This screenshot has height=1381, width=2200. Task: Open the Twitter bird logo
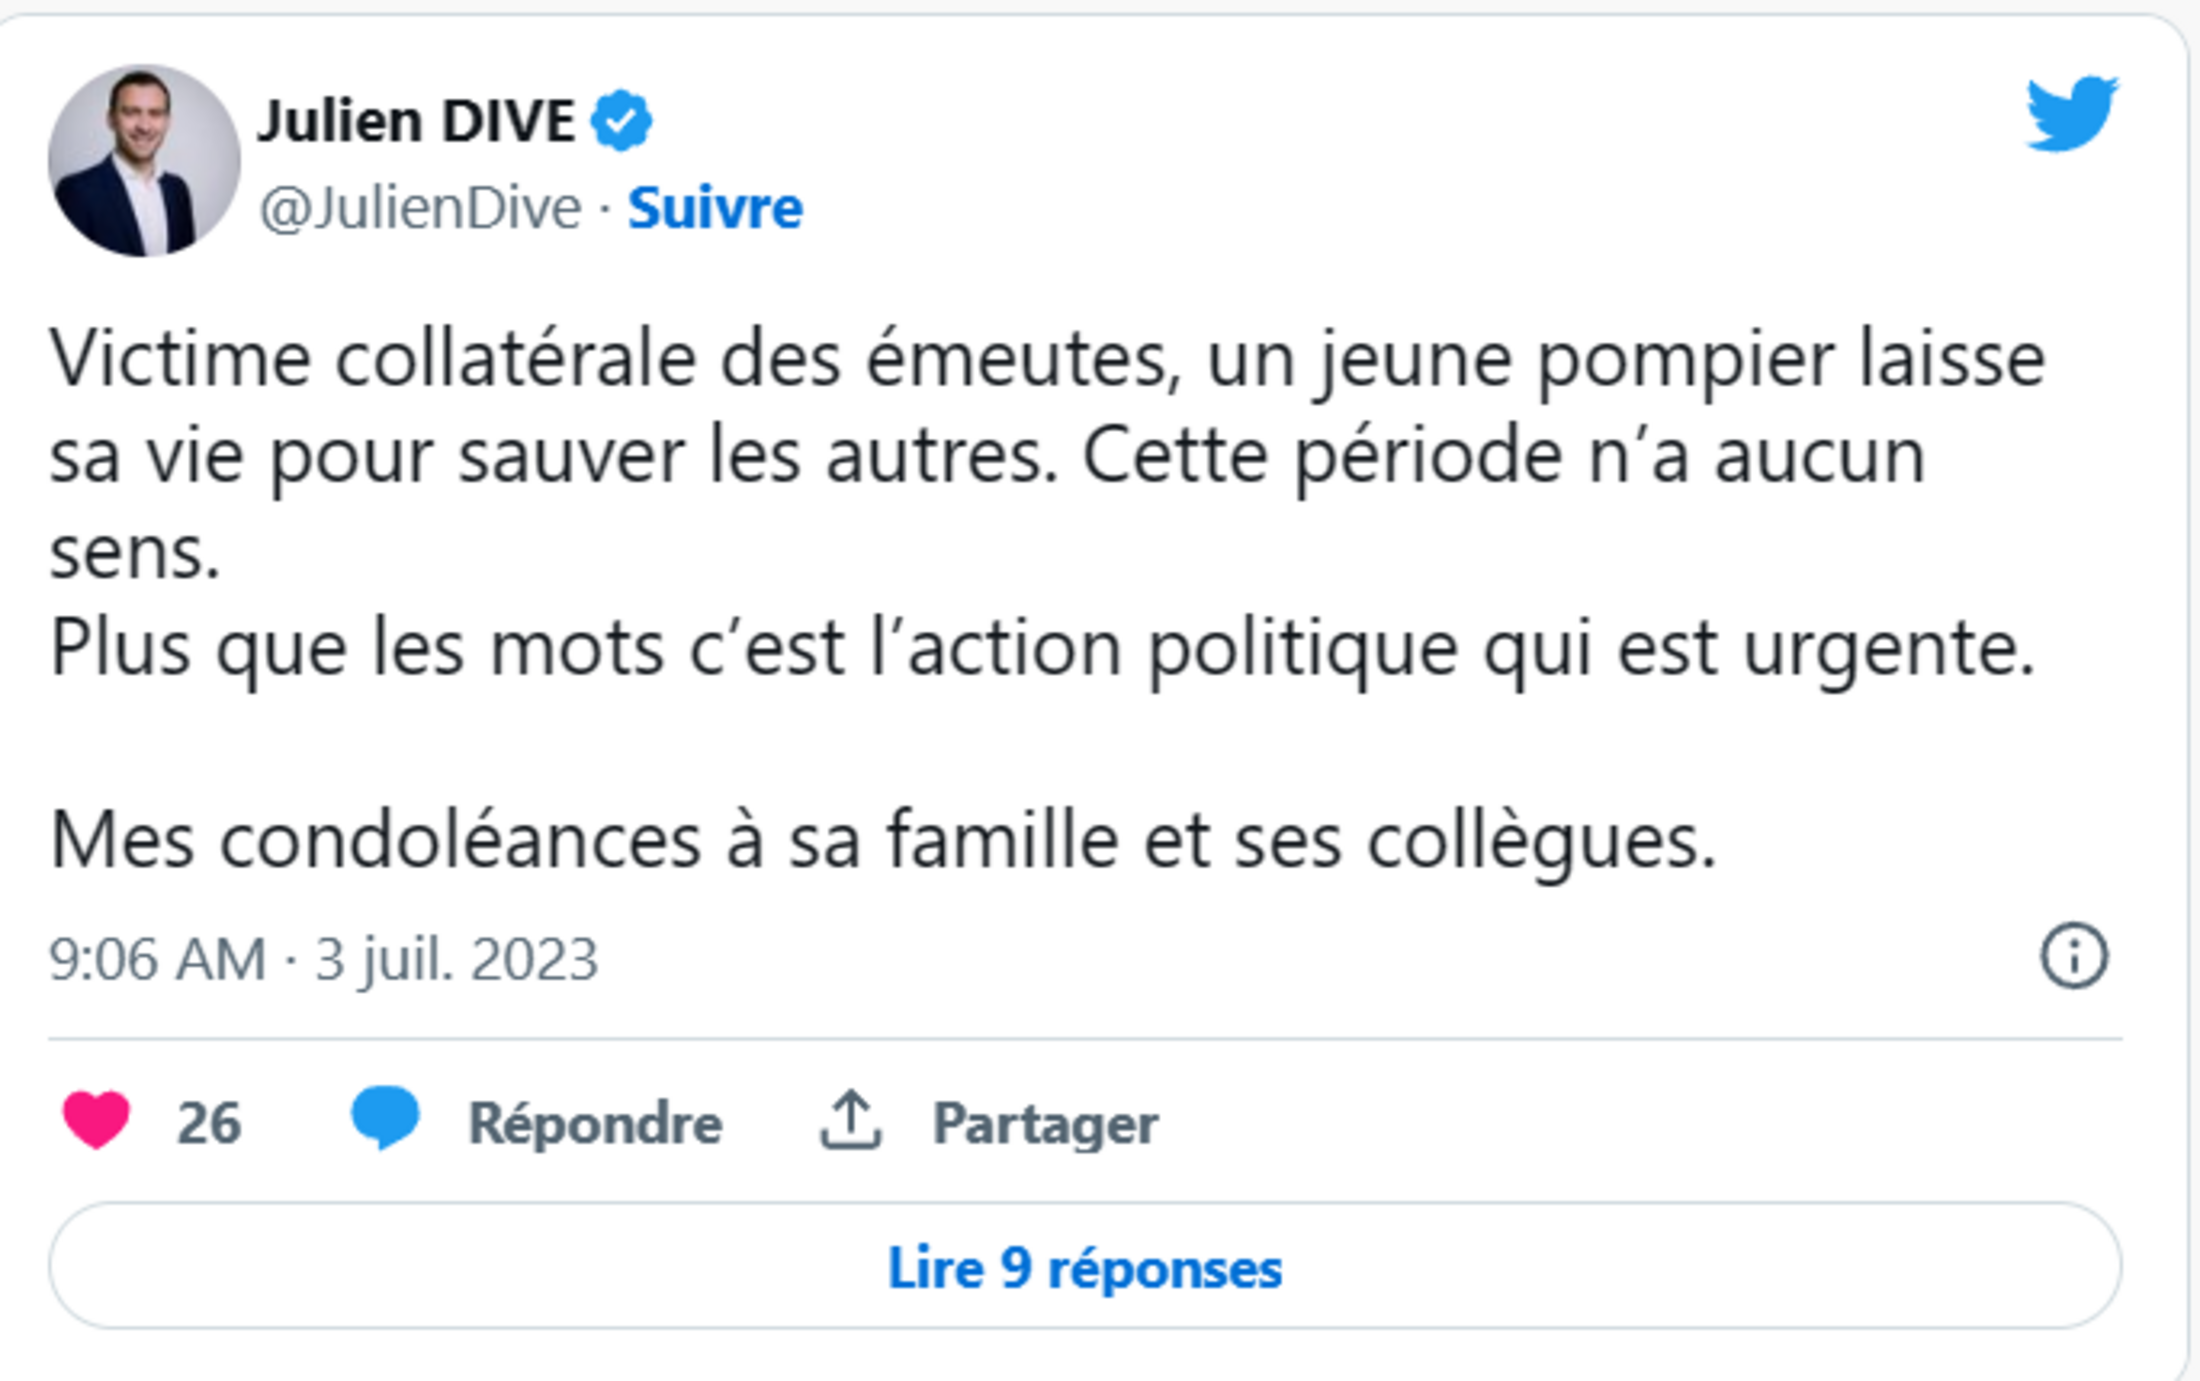pyautogui.click(x=2071, y=113)
